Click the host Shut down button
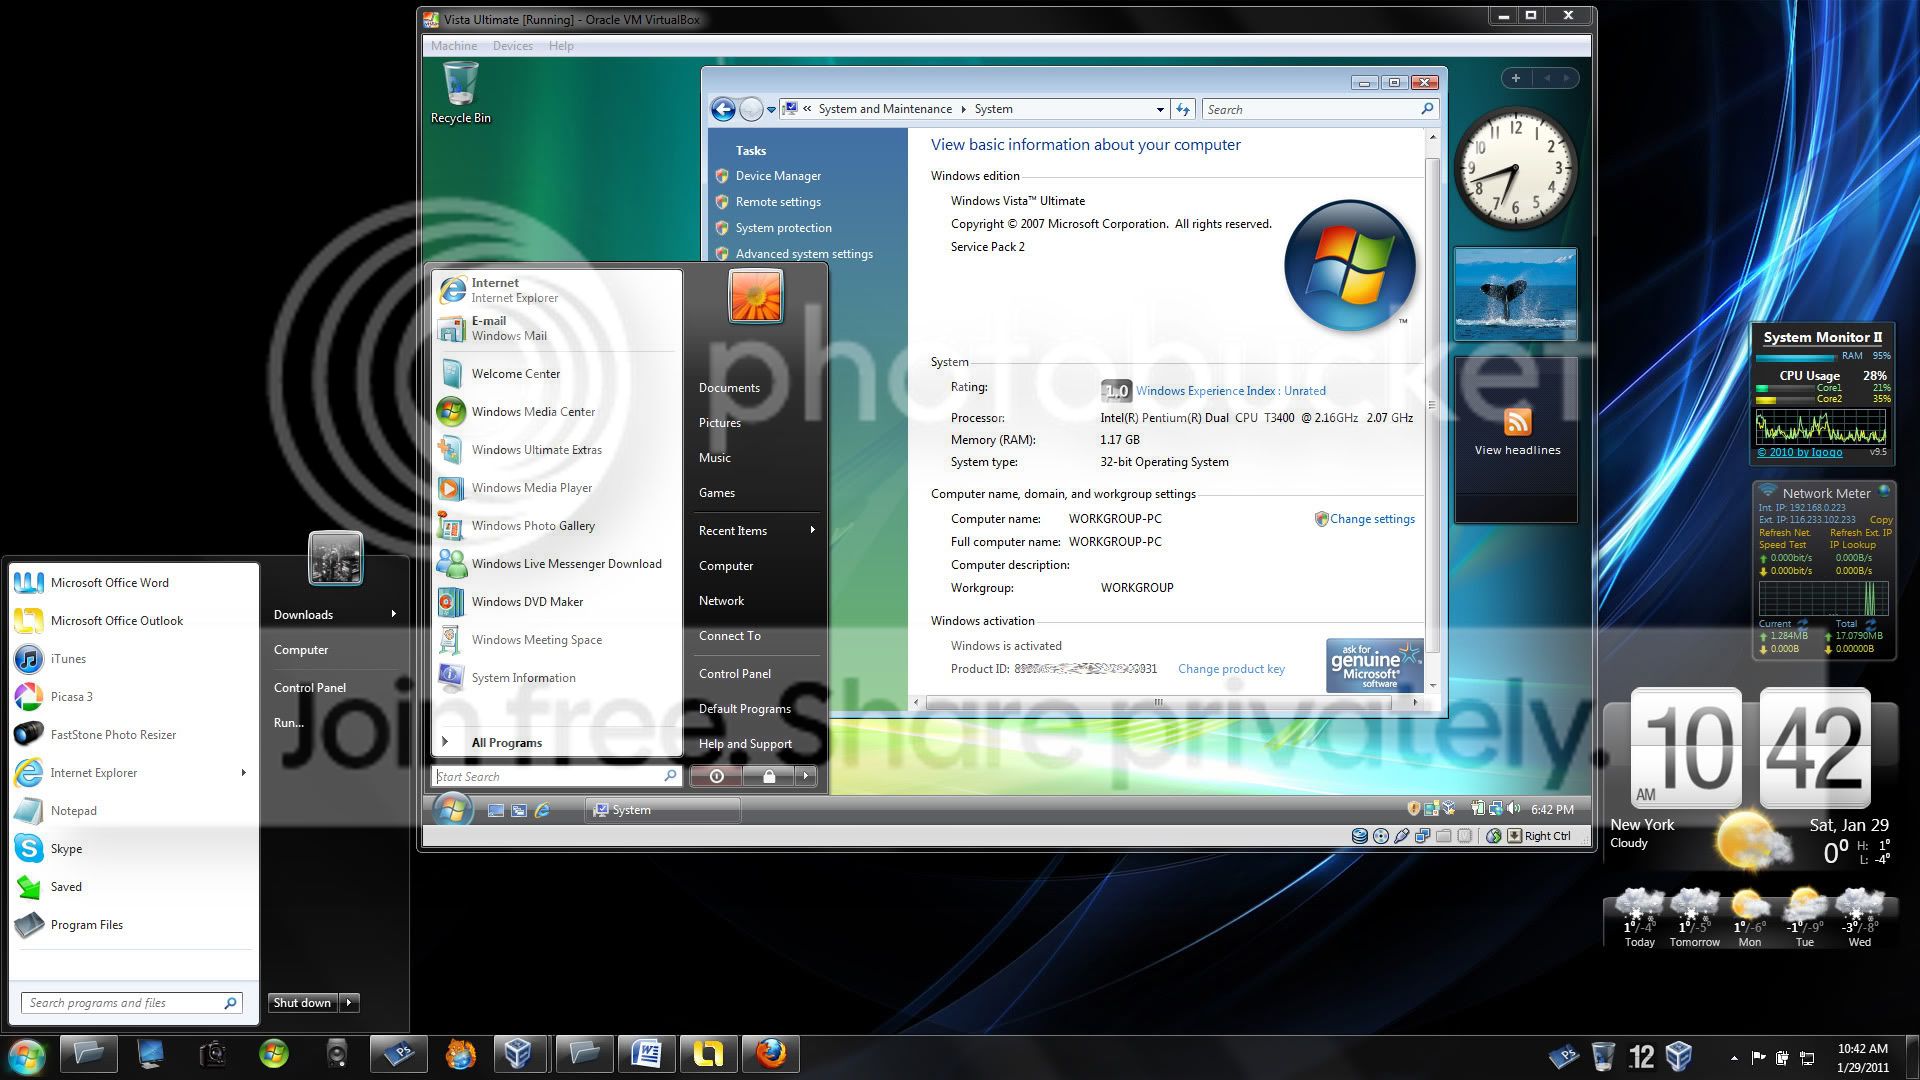The width and height of the screenshot is (1920, 1080). [302, 1002]
